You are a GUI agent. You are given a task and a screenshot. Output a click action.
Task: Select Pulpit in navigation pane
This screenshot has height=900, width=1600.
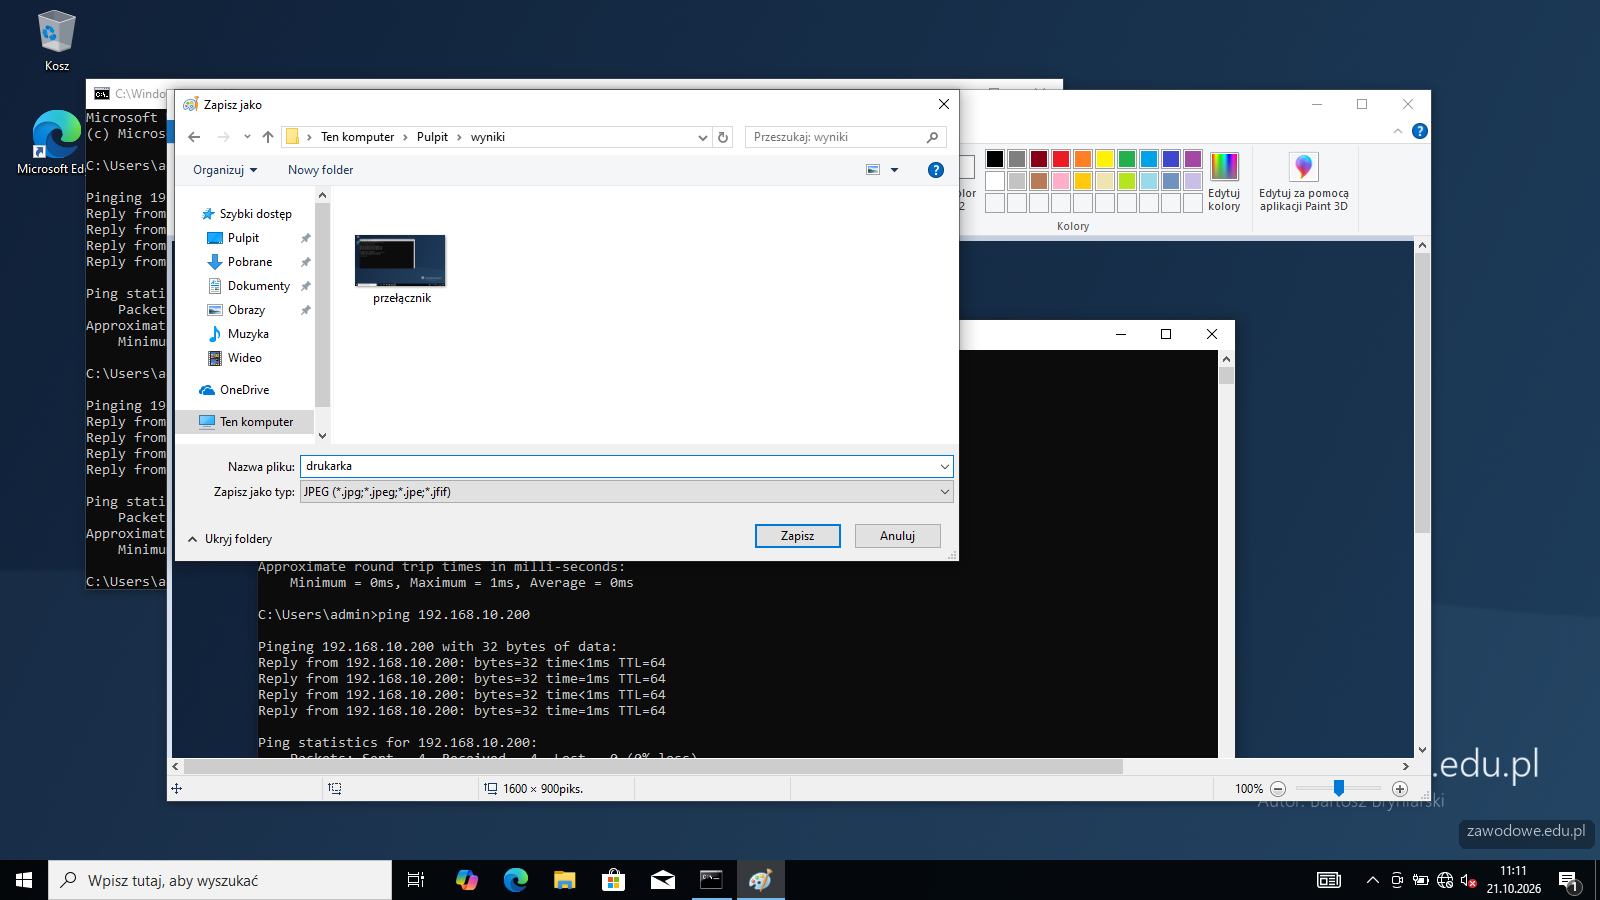(243, 238)
